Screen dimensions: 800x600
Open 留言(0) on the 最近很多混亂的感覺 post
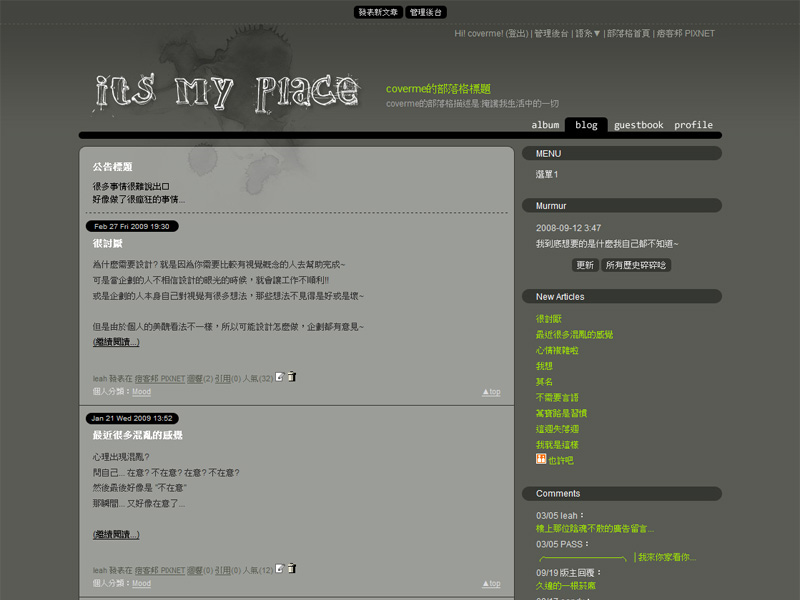tap(199, 570)
